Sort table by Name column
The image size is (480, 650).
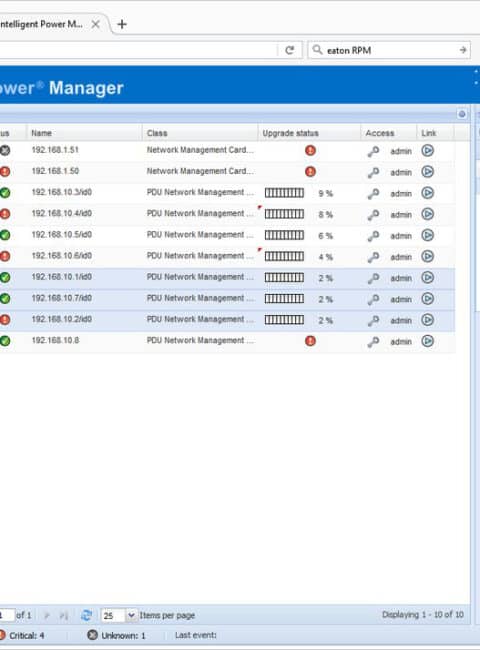85,133
